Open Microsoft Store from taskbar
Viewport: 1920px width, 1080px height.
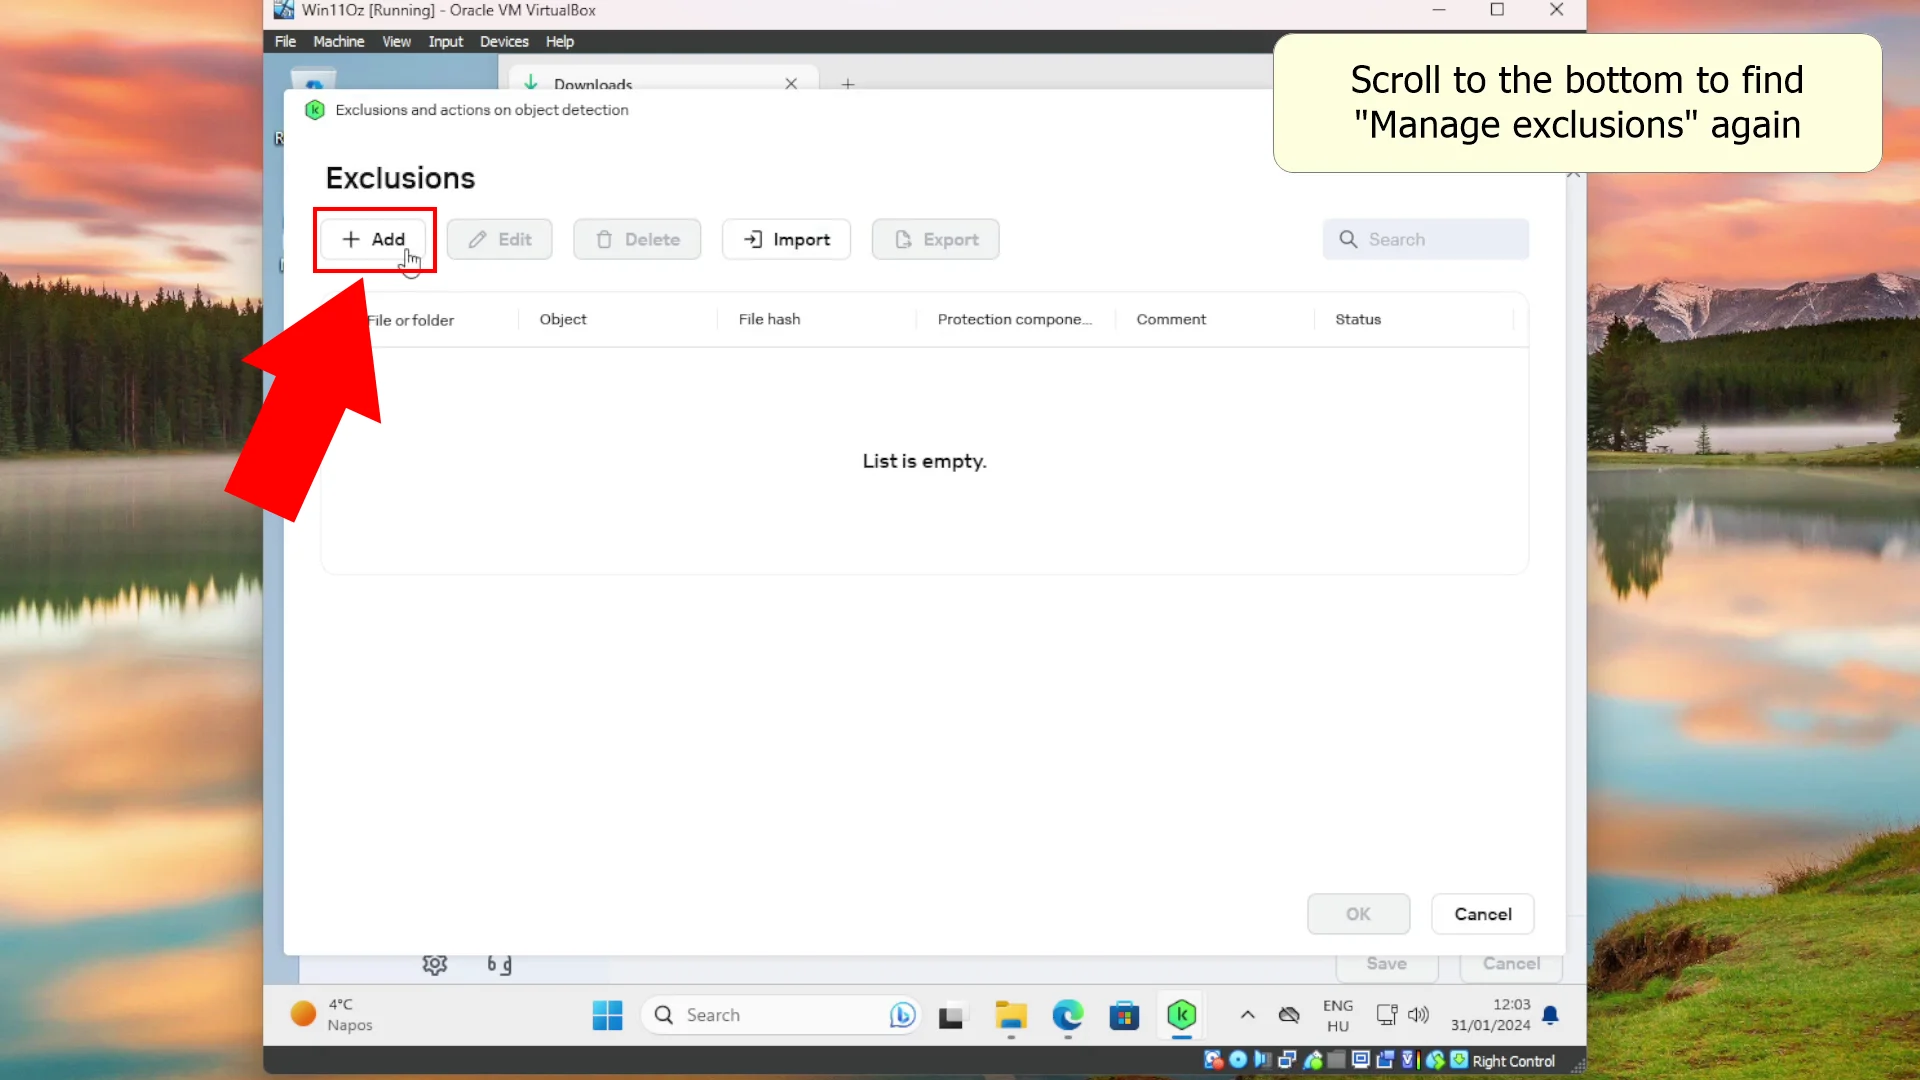[x=1124, y=1016]
